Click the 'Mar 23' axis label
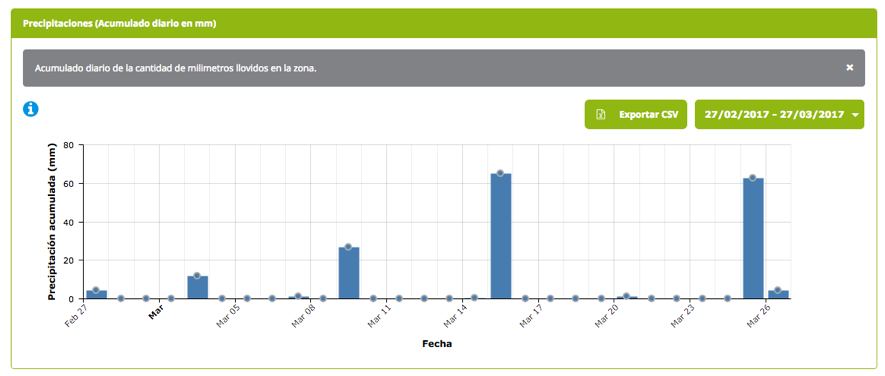 (682, 316)
